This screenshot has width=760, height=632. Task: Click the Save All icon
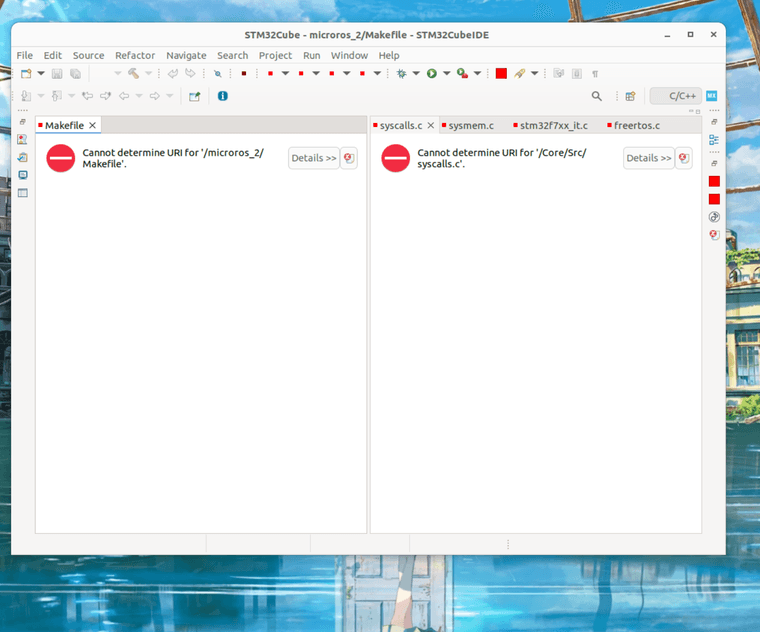(75, 74)
